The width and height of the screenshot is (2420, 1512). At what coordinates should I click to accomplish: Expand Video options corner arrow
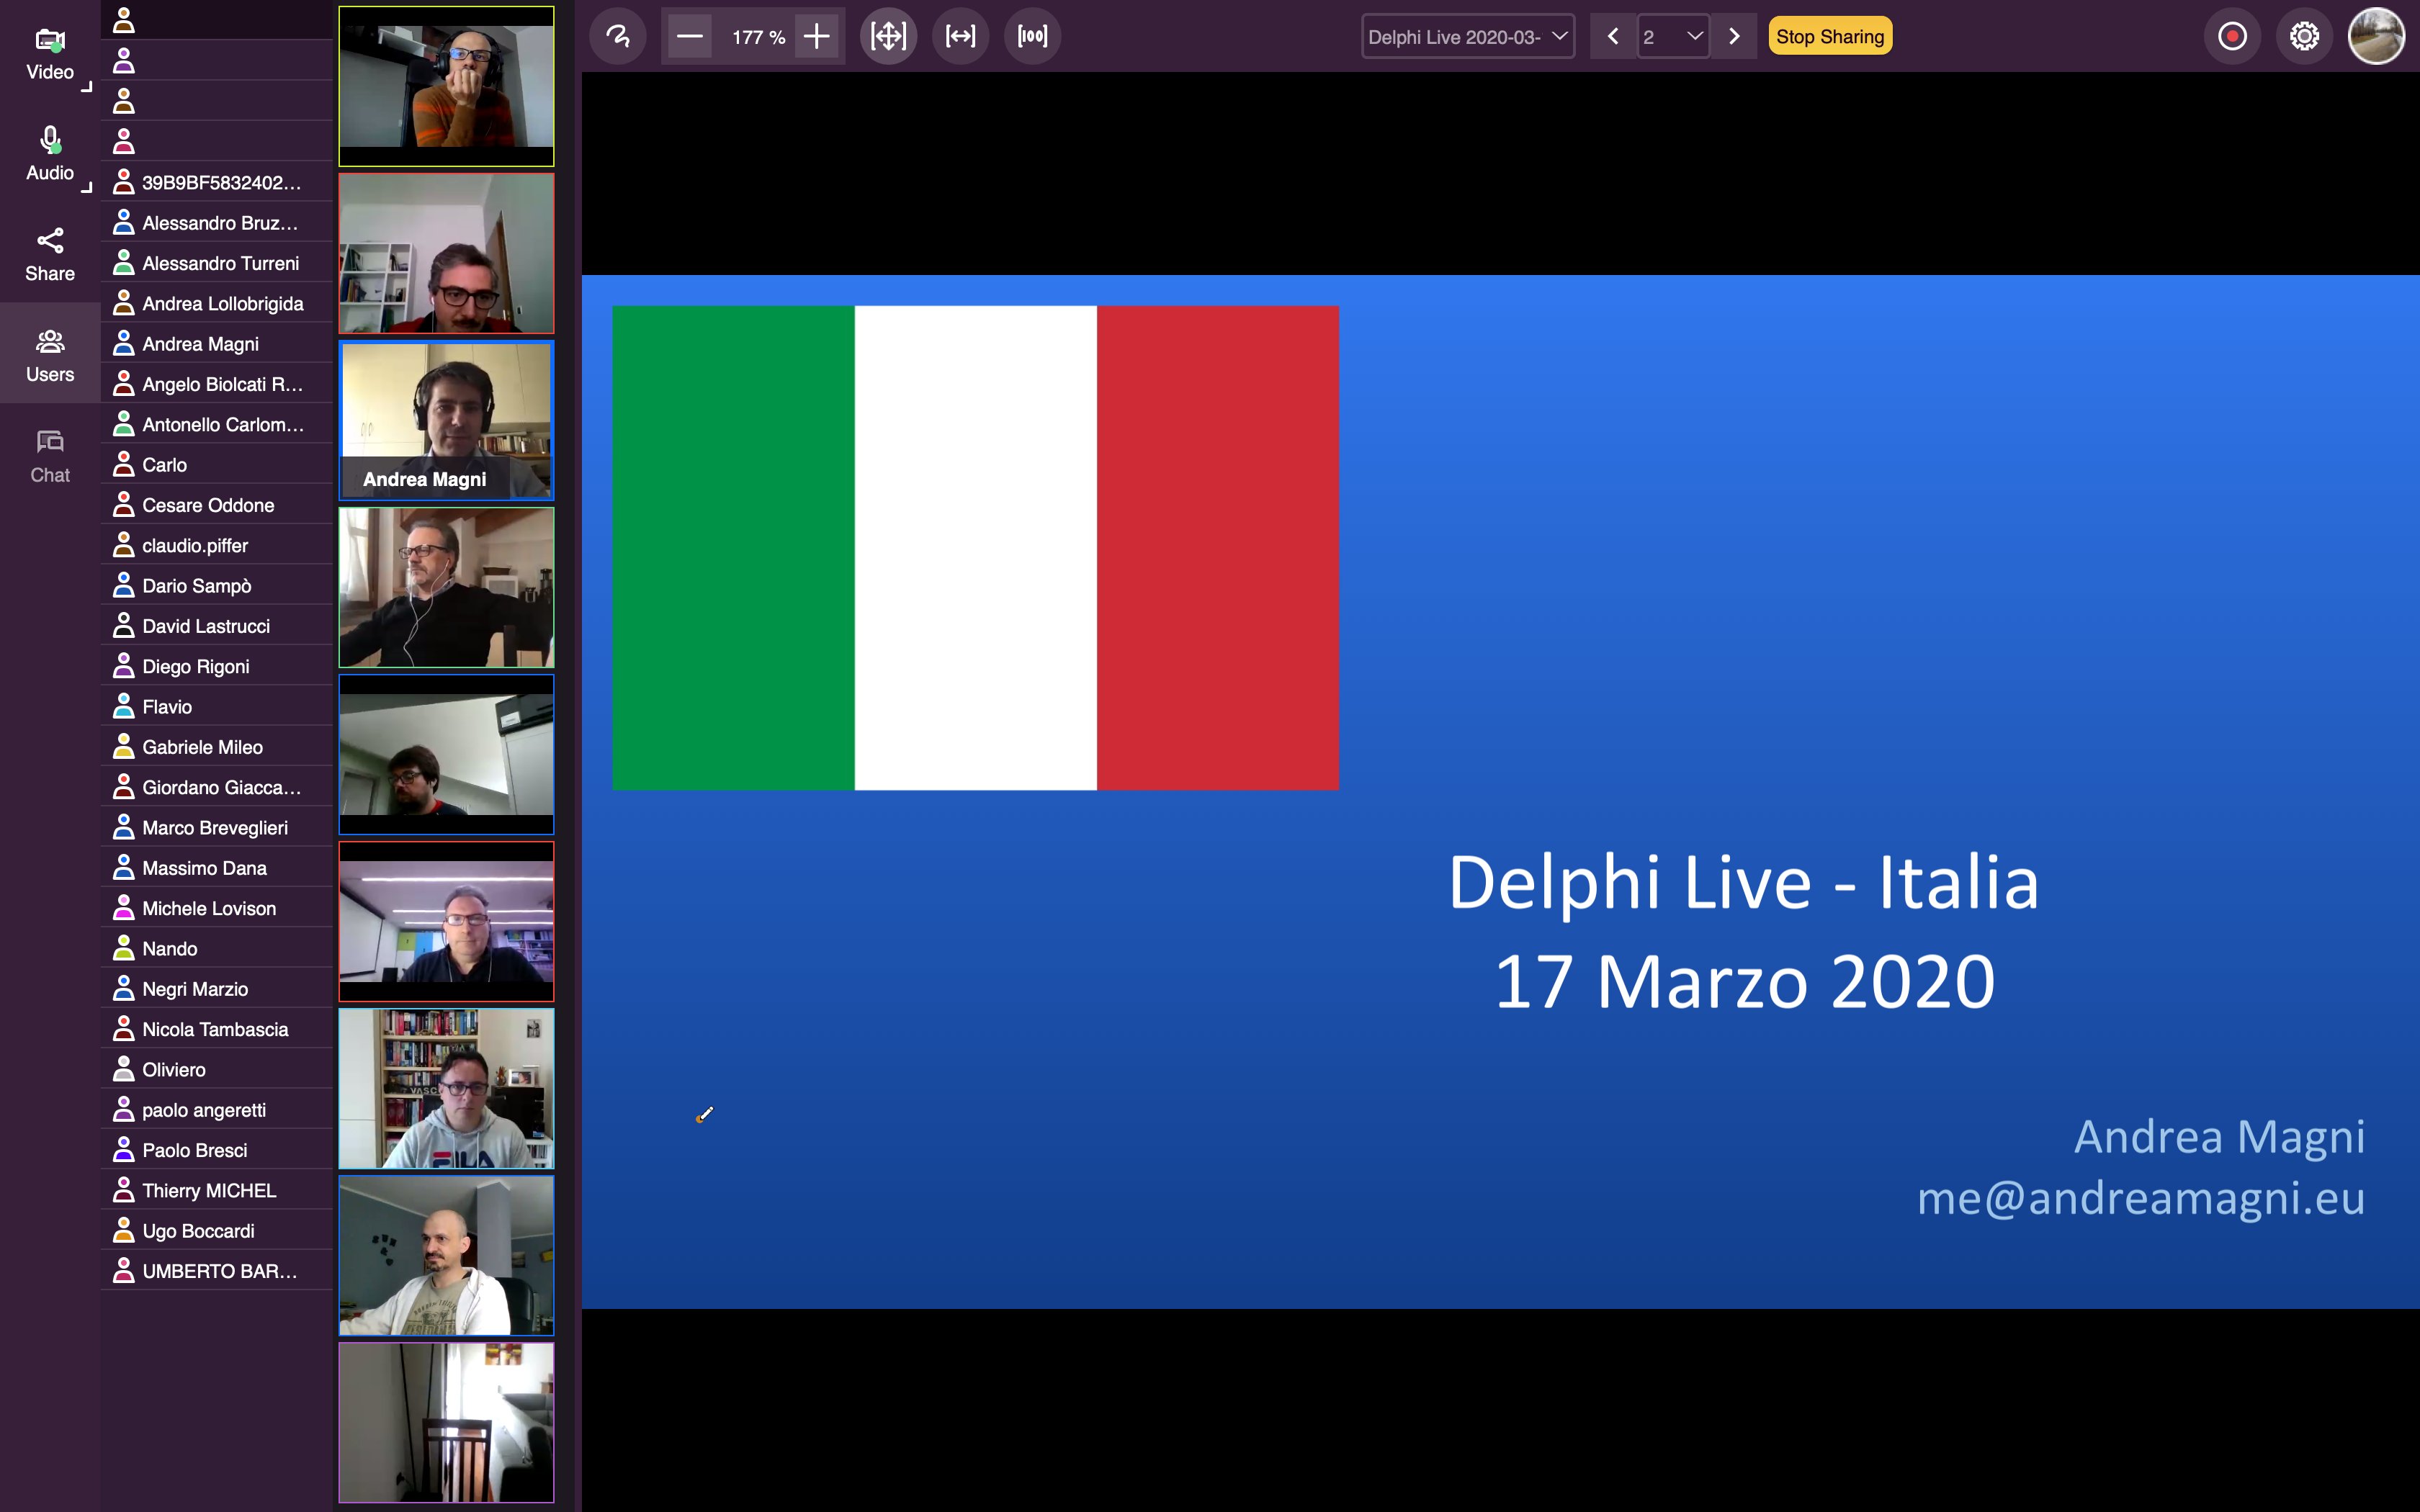(x=87, y=88)
